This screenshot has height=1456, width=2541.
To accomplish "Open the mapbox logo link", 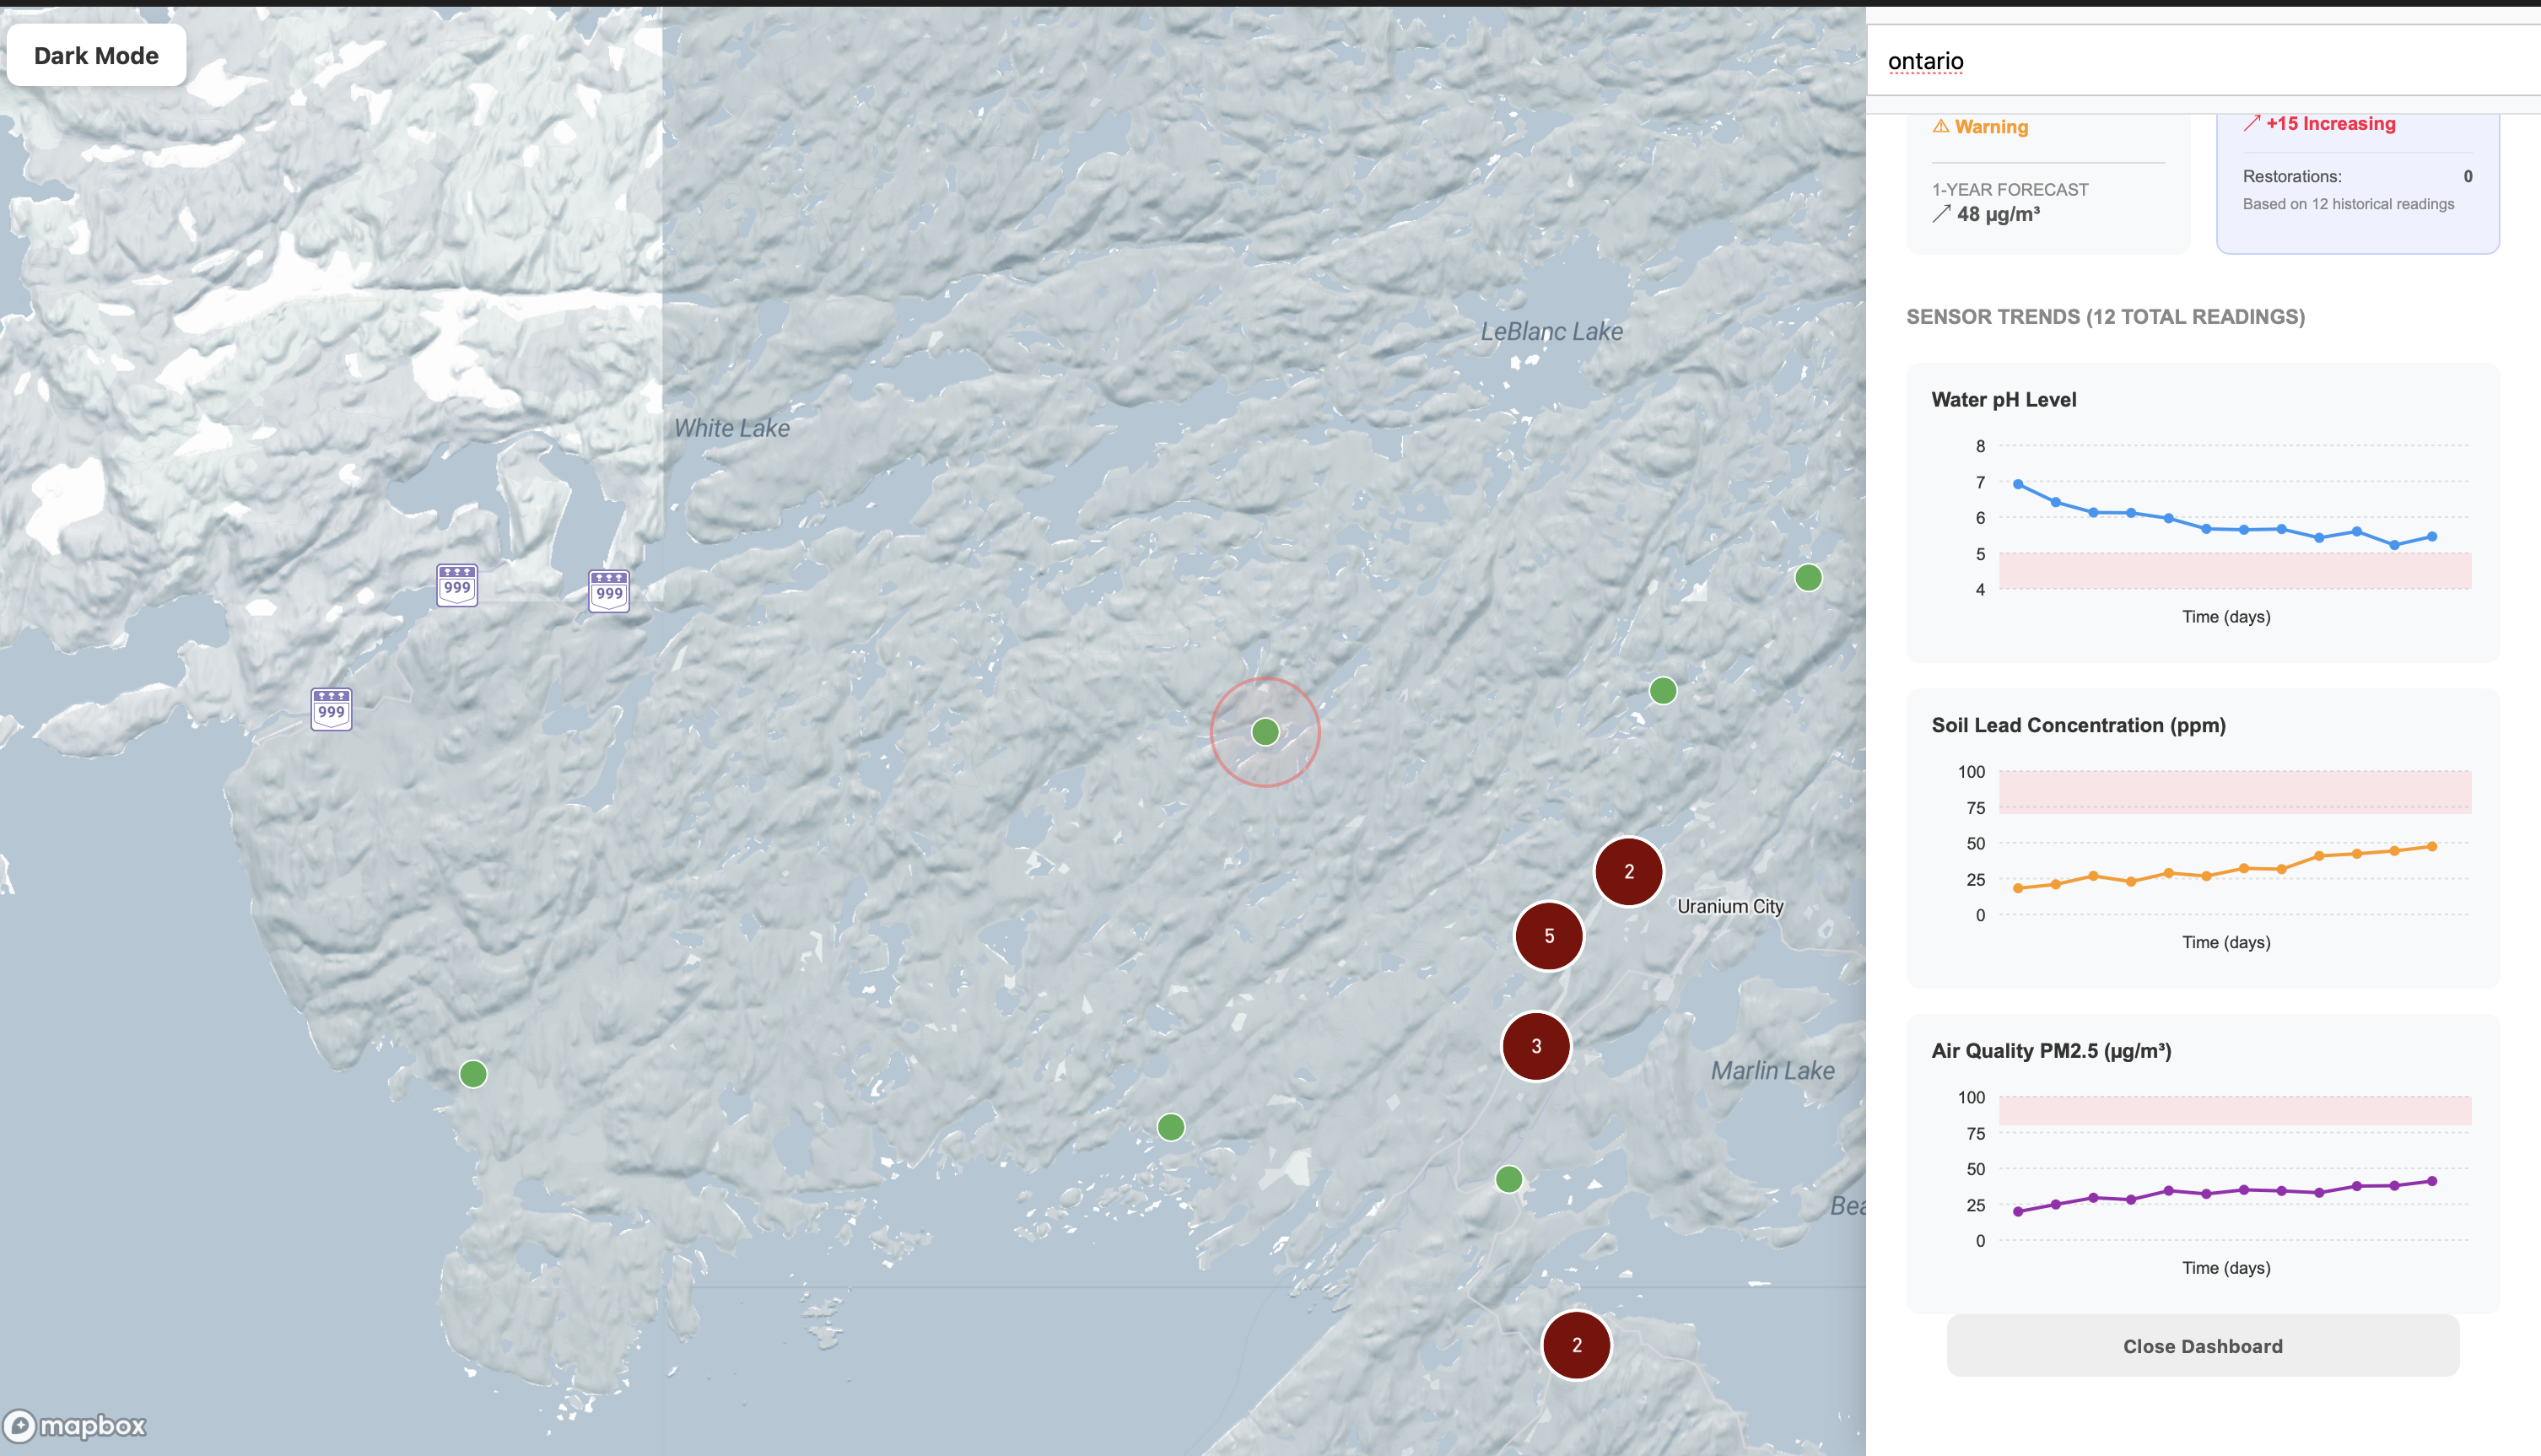I will click(76, 1425).
